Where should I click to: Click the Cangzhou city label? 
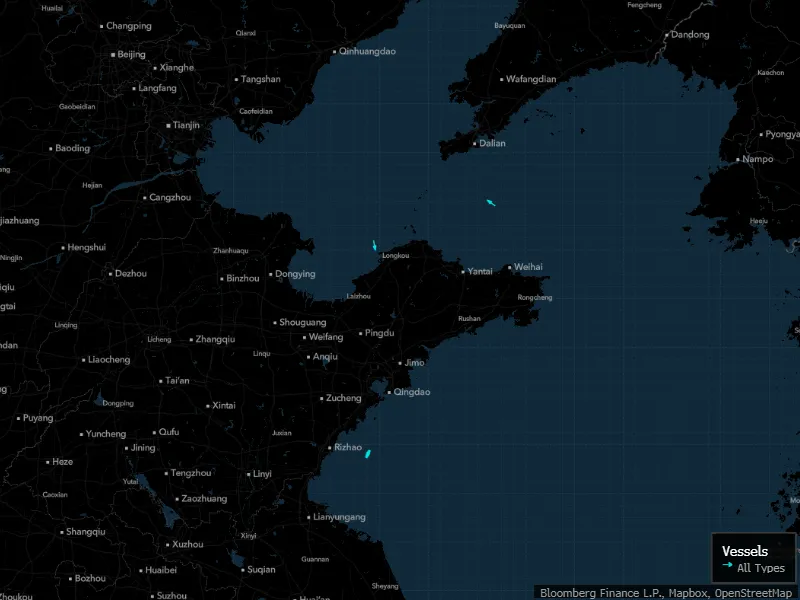170,197
